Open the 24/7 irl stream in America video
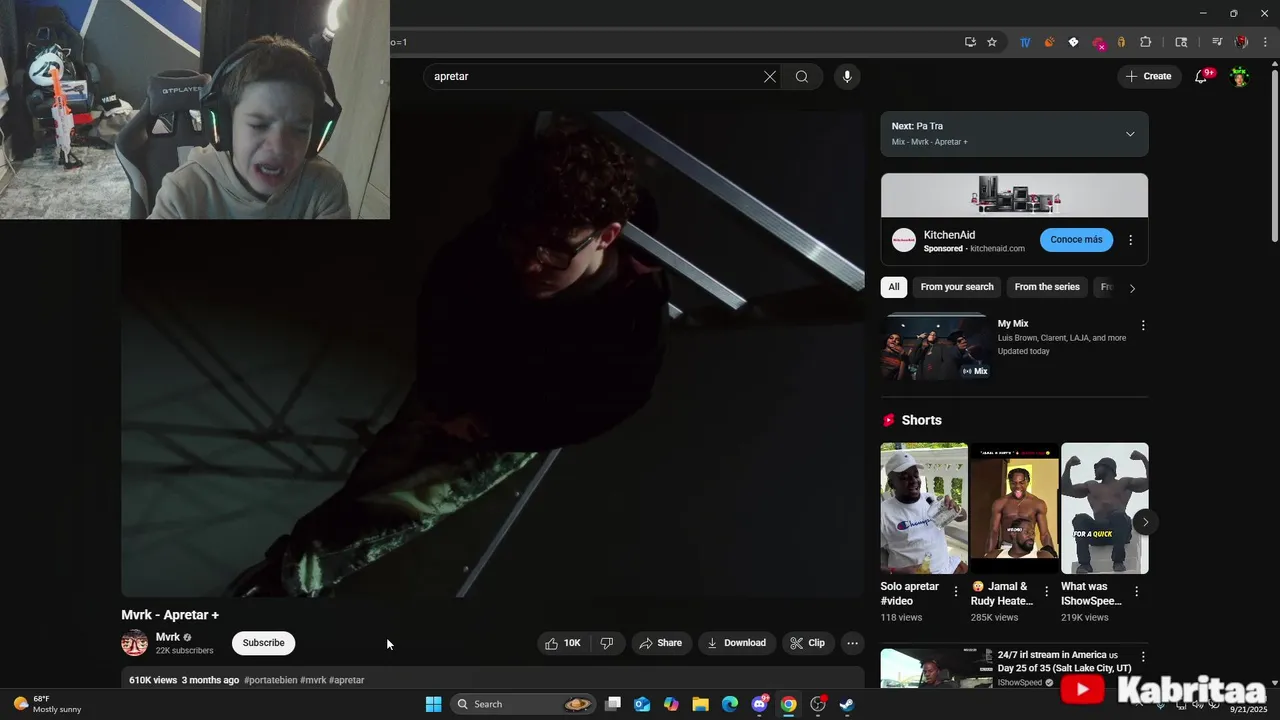Viewport: 1280px width, 720px height. 1064,661
